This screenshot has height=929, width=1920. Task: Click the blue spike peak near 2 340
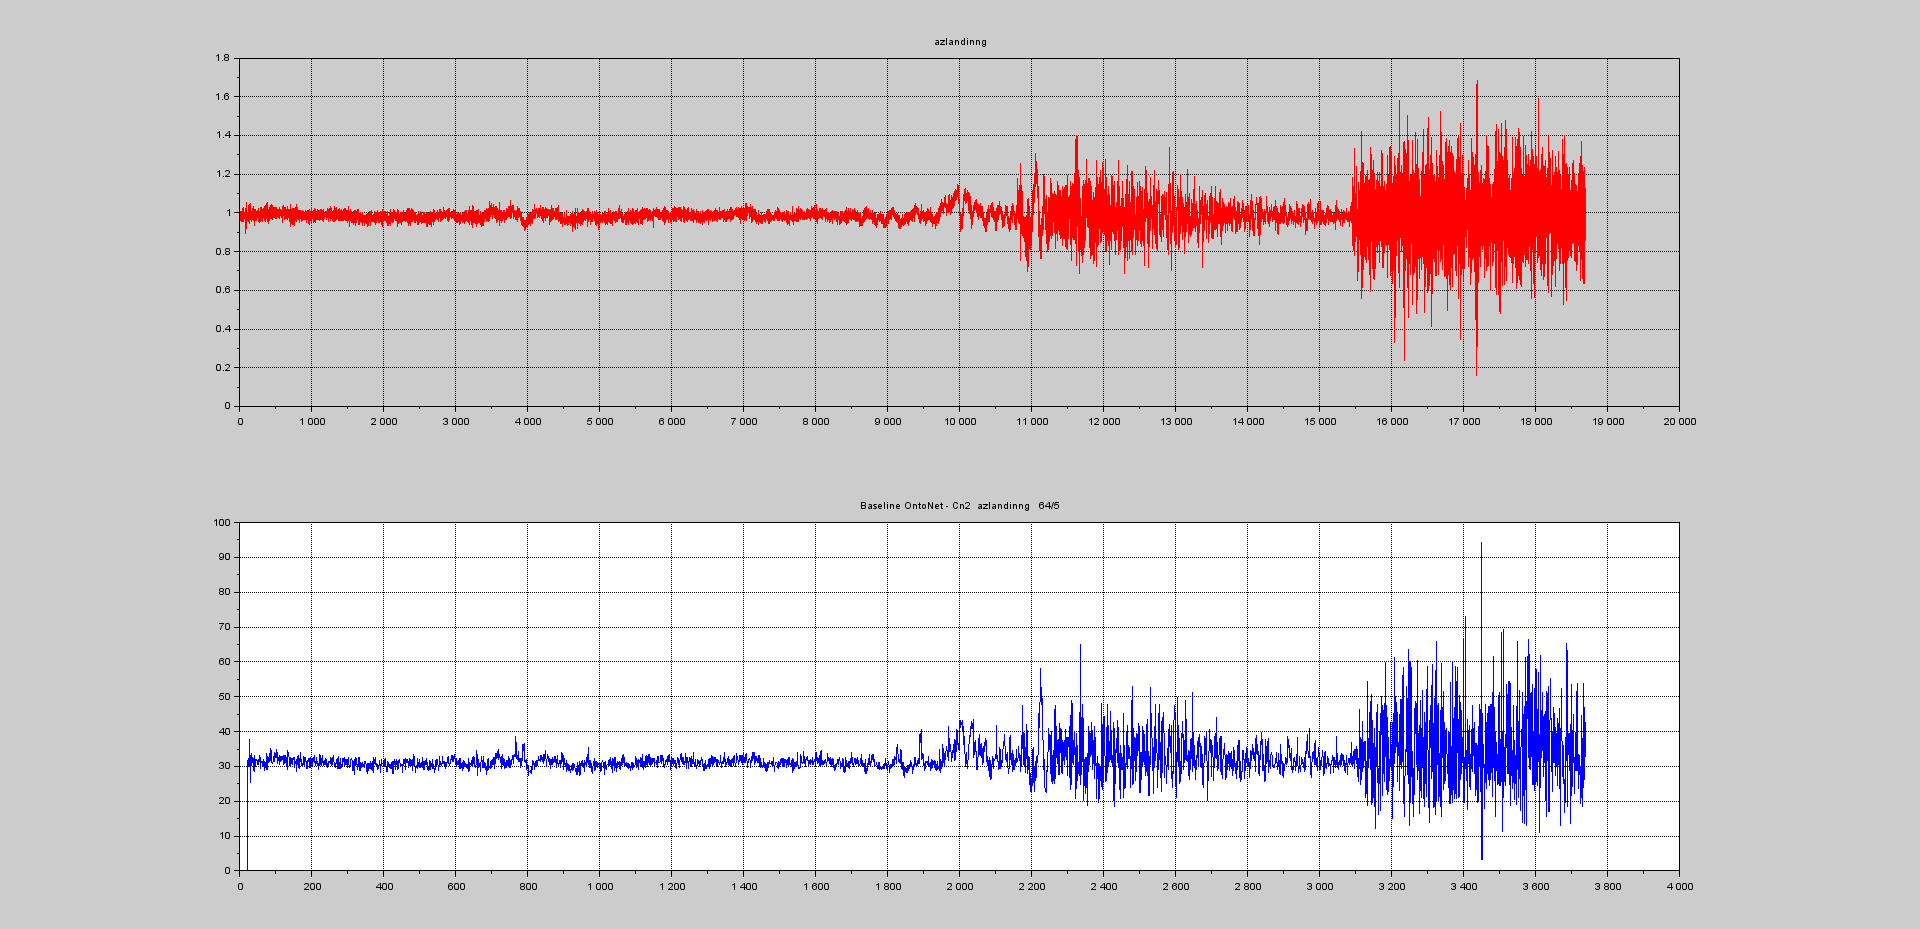tap(1080, 646)
